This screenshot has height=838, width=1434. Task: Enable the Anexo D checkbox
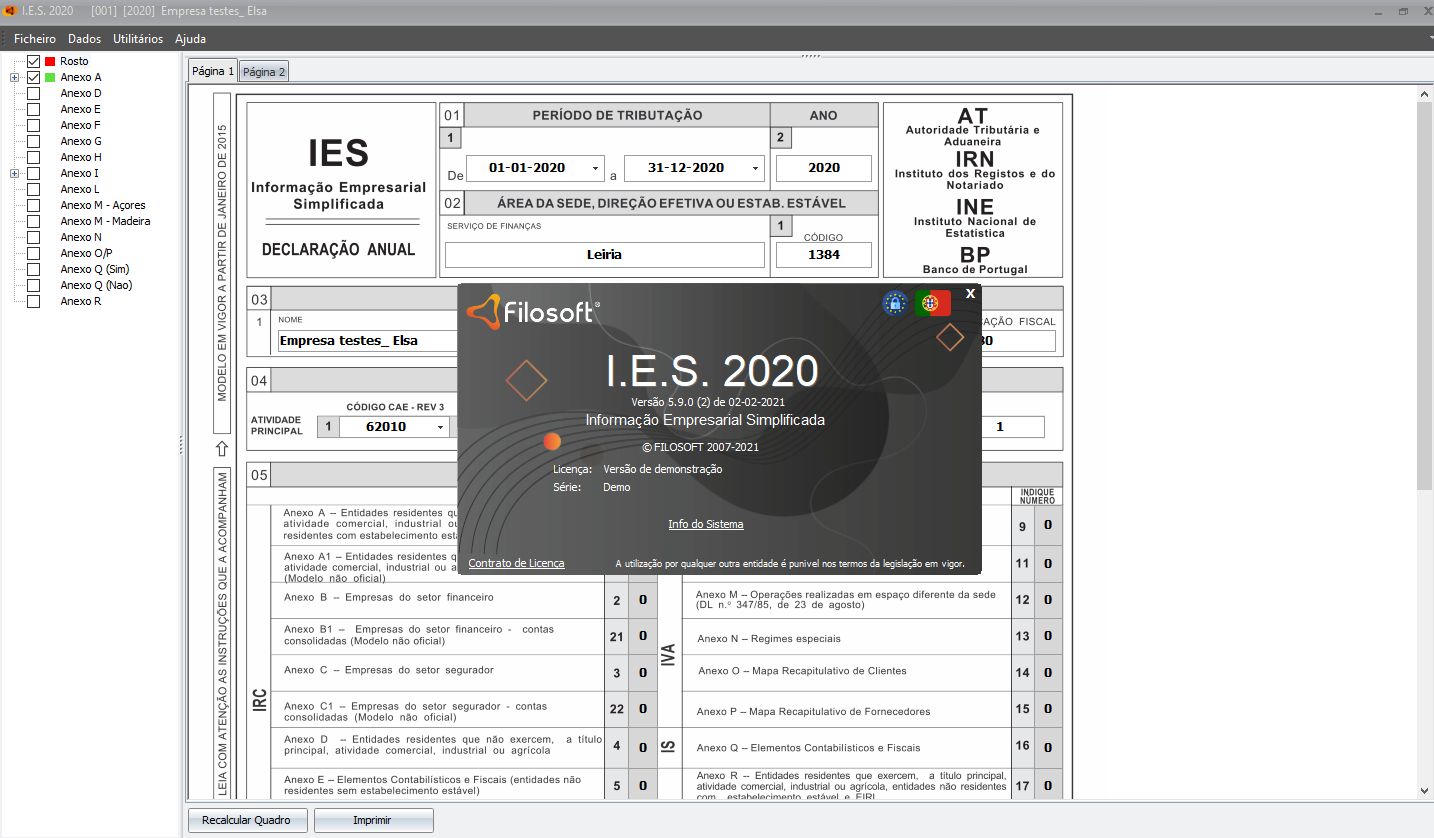(33, 93)
